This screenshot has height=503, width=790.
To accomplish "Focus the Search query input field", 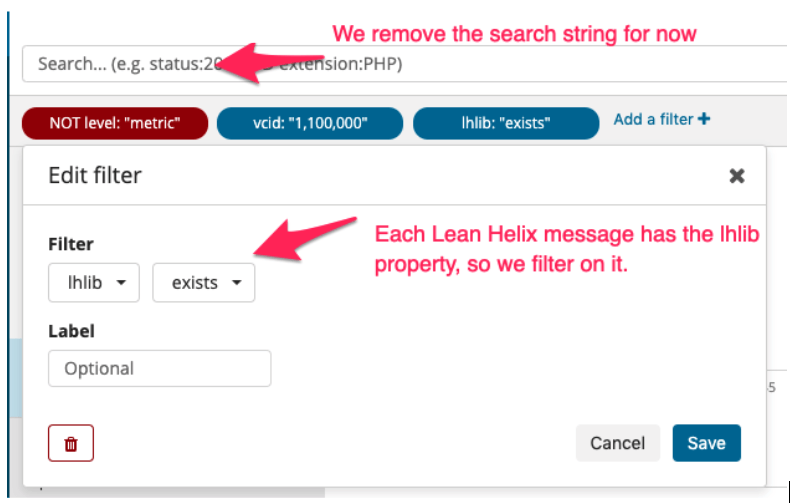I will tap(405, 64).
